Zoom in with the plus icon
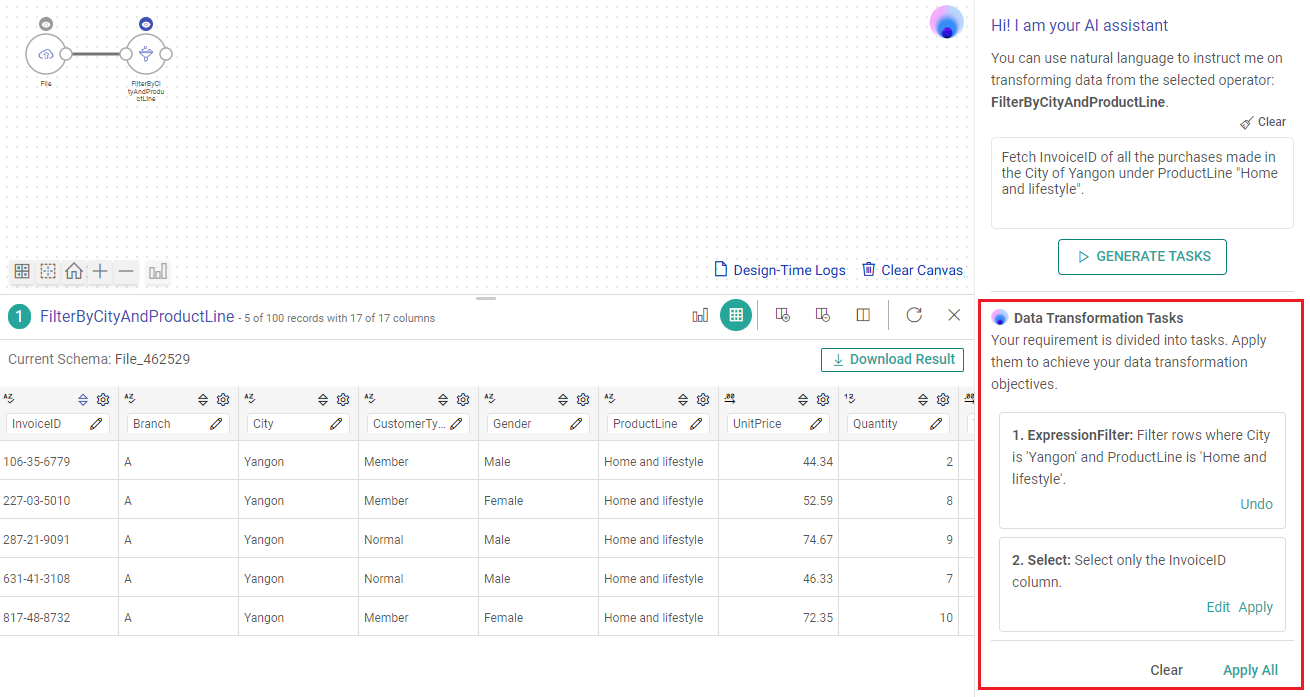 coord(100,271)
